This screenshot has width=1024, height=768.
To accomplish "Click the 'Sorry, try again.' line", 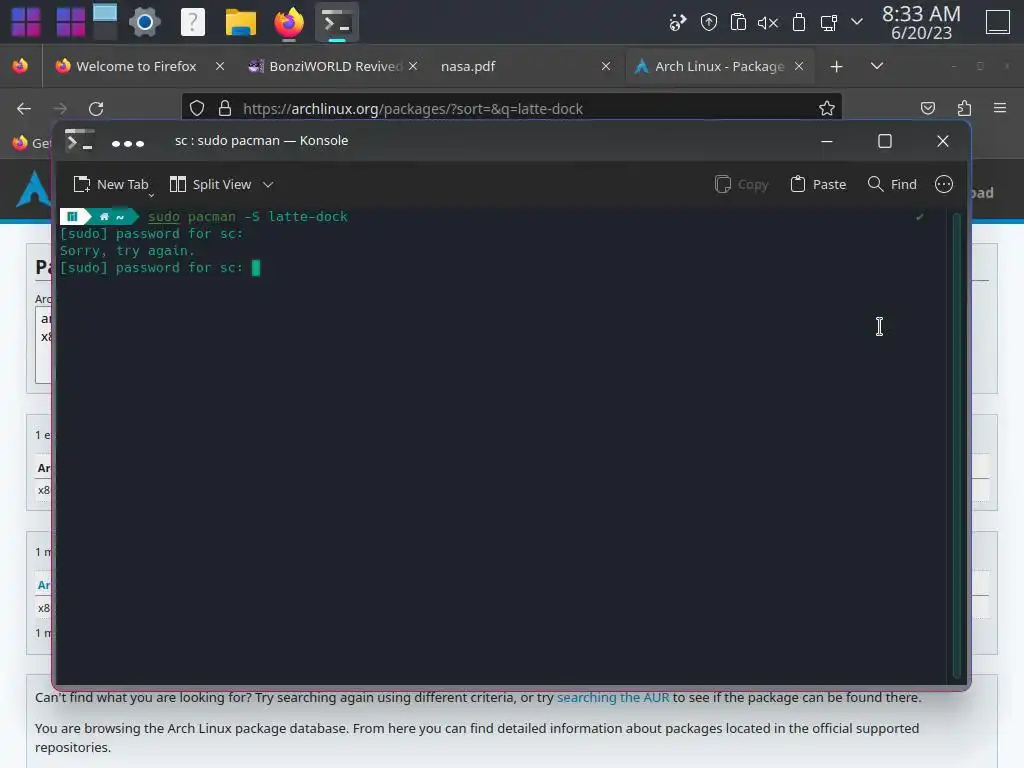I will coord(127,251).
